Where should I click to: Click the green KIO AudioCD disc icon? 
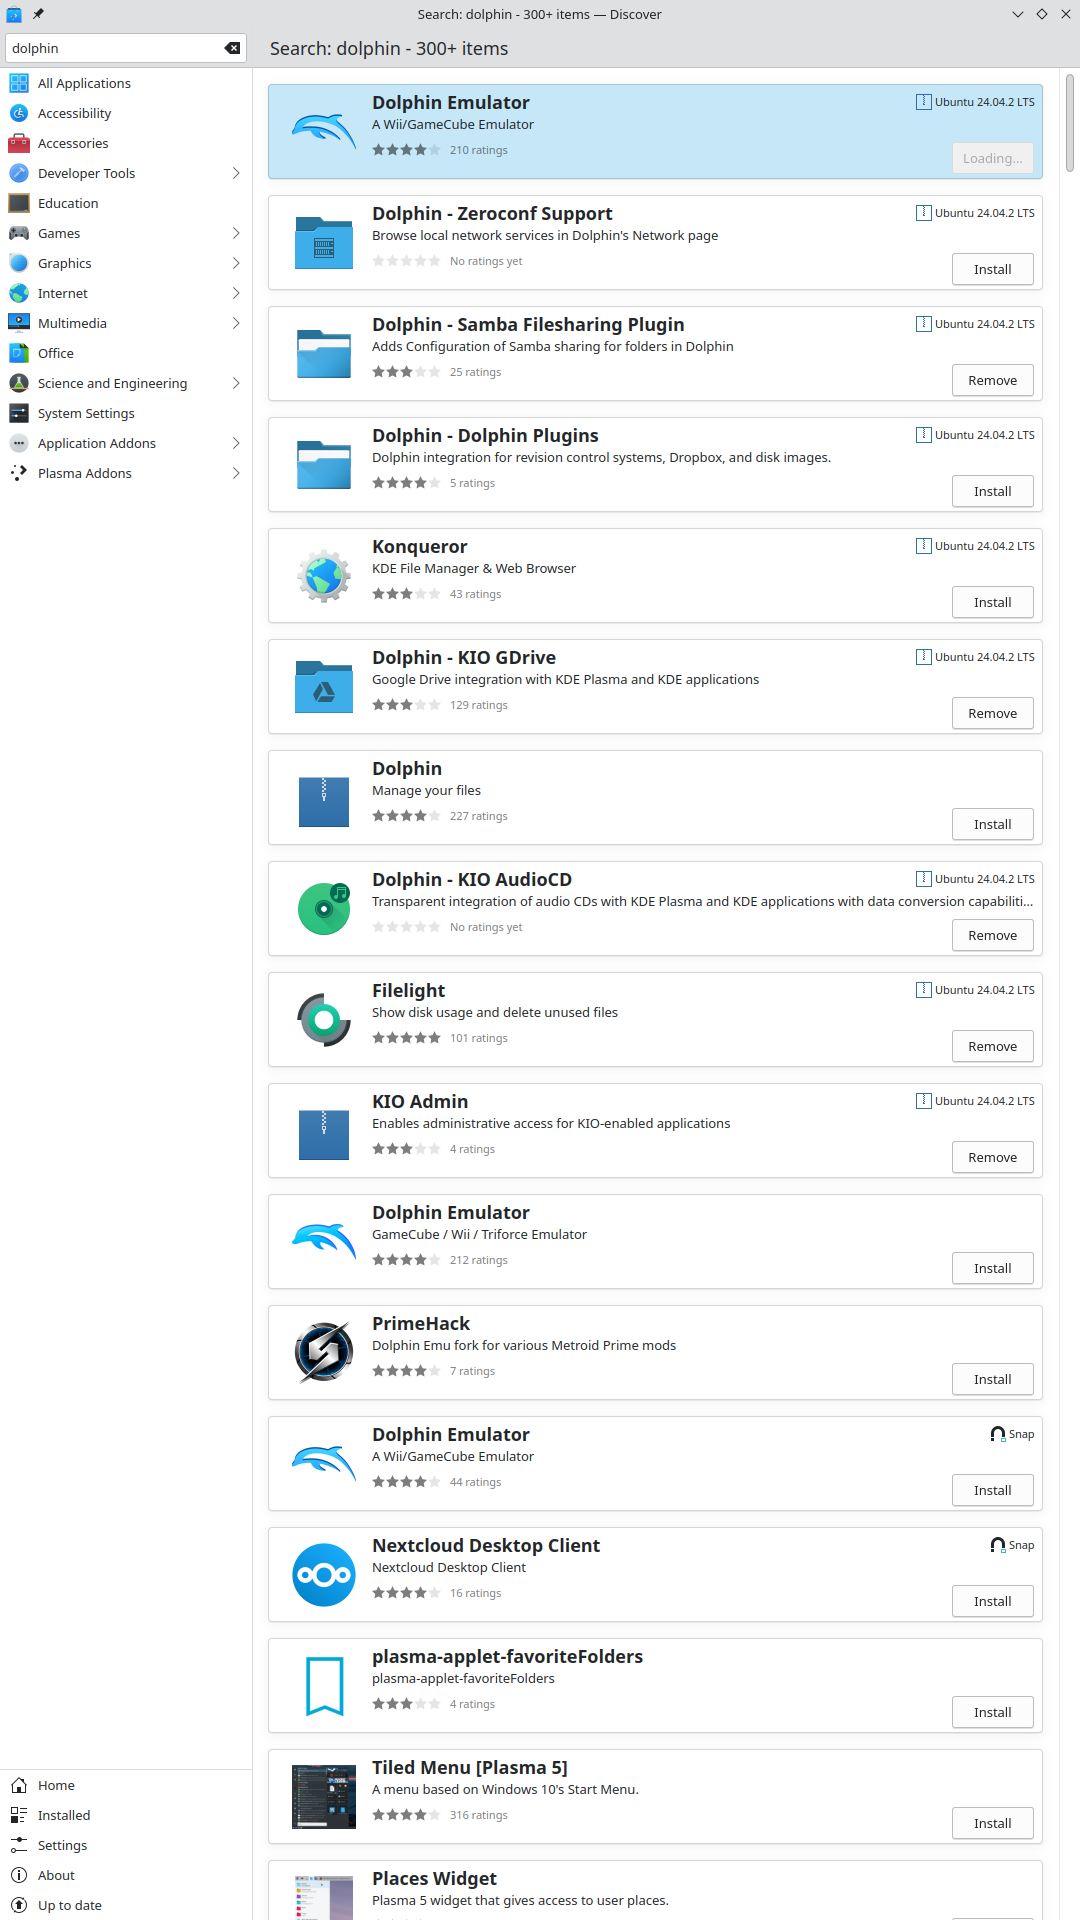point(324,908)
